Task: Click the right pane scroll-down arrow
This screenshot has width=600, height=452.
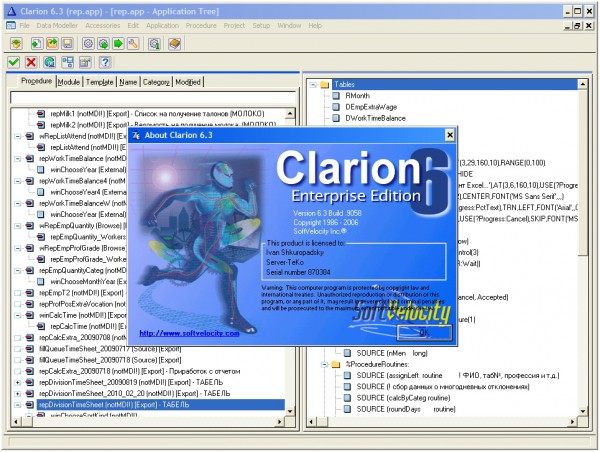Action: [583, 411]
